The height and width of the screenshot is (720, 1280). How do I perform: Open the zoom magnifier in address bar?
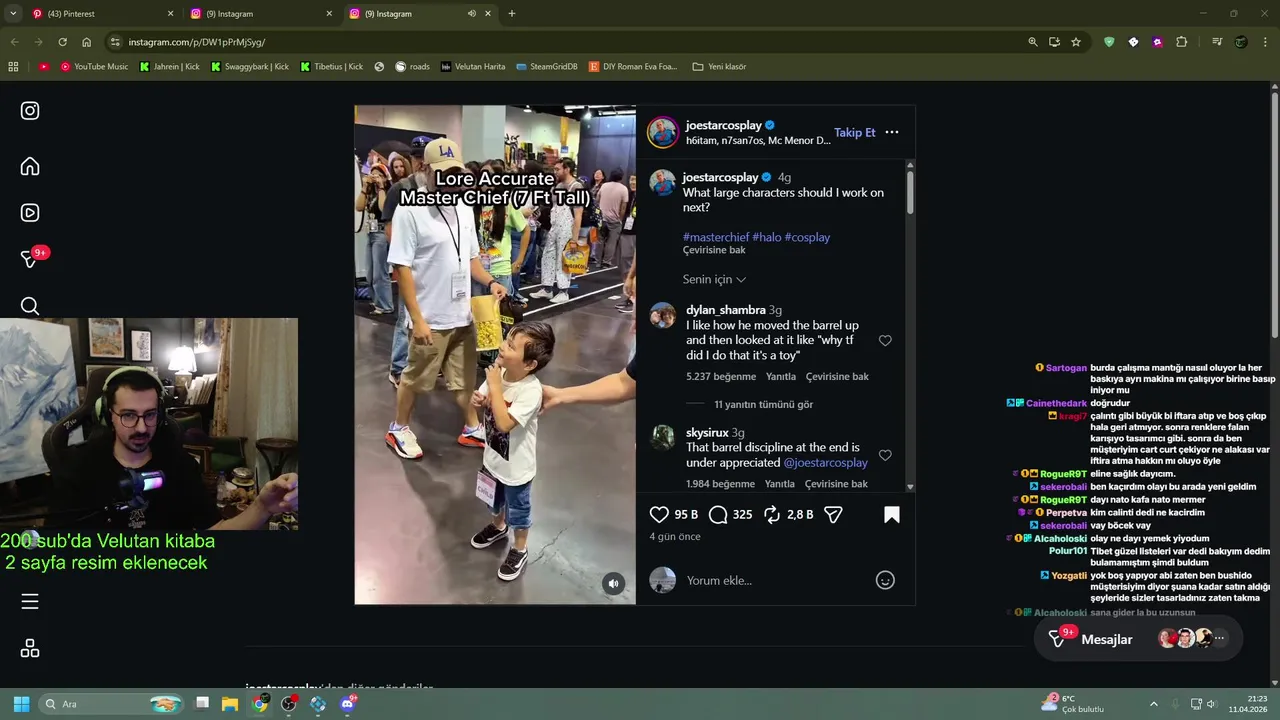click(1033, 42)
